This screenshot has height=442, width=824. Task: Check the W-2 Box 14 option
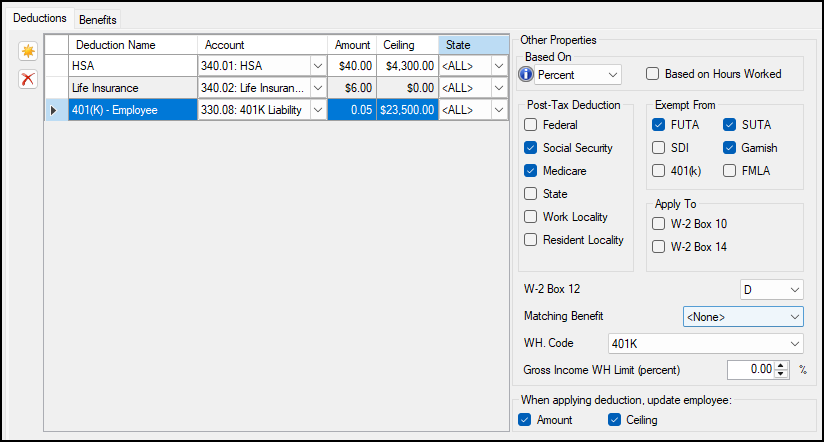pos(658,246)
